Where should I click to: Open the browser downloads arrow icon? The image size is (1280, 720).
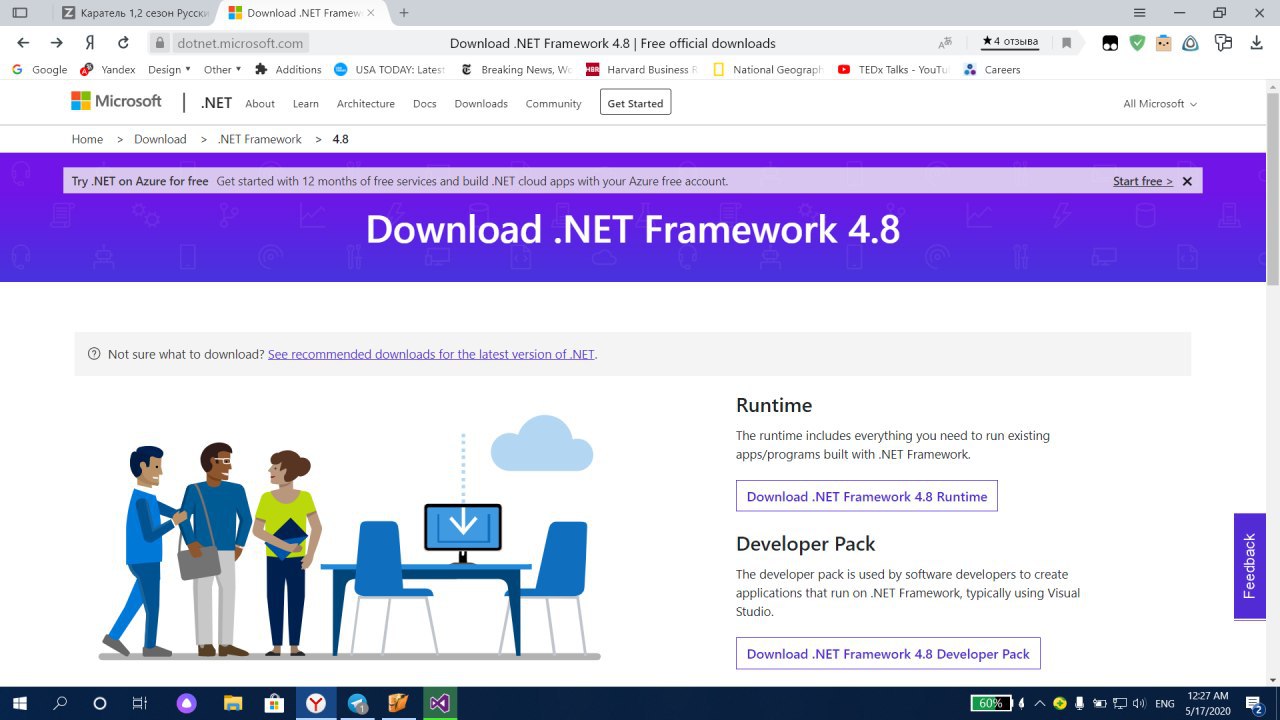click(1257, 43)
